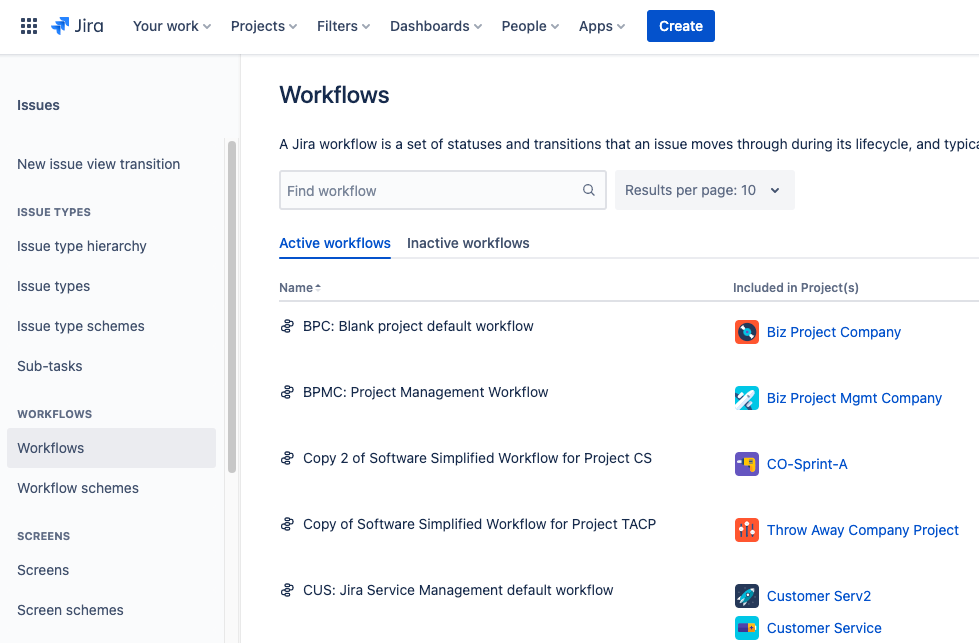The height and width of the screenshot is (643, 979).
Task: Open Screen schemes page
Action: click(71, 611)
